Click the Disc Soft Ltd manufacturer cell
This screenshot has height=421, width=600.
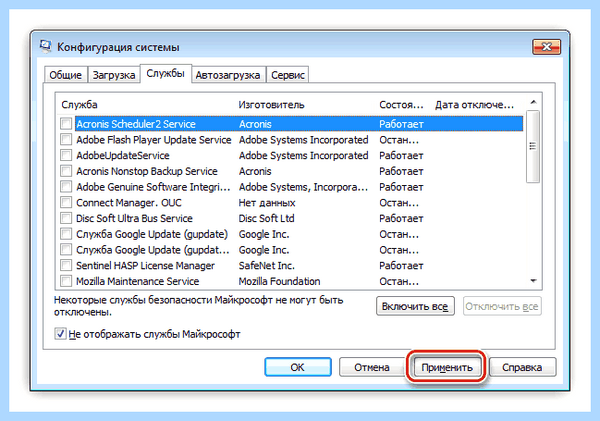(x=266, y=218)
